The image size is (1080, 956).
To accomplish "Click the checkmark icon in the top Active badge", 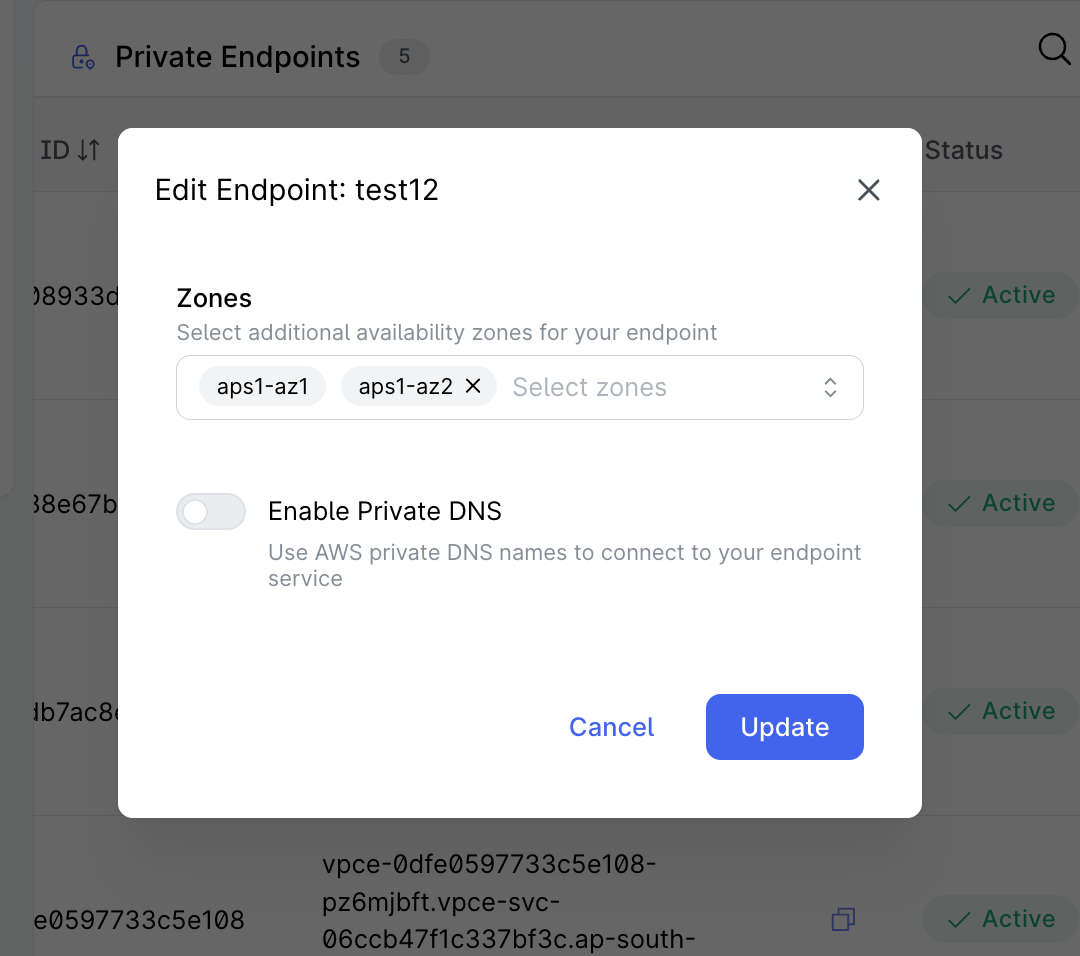I will pos(959,295).
